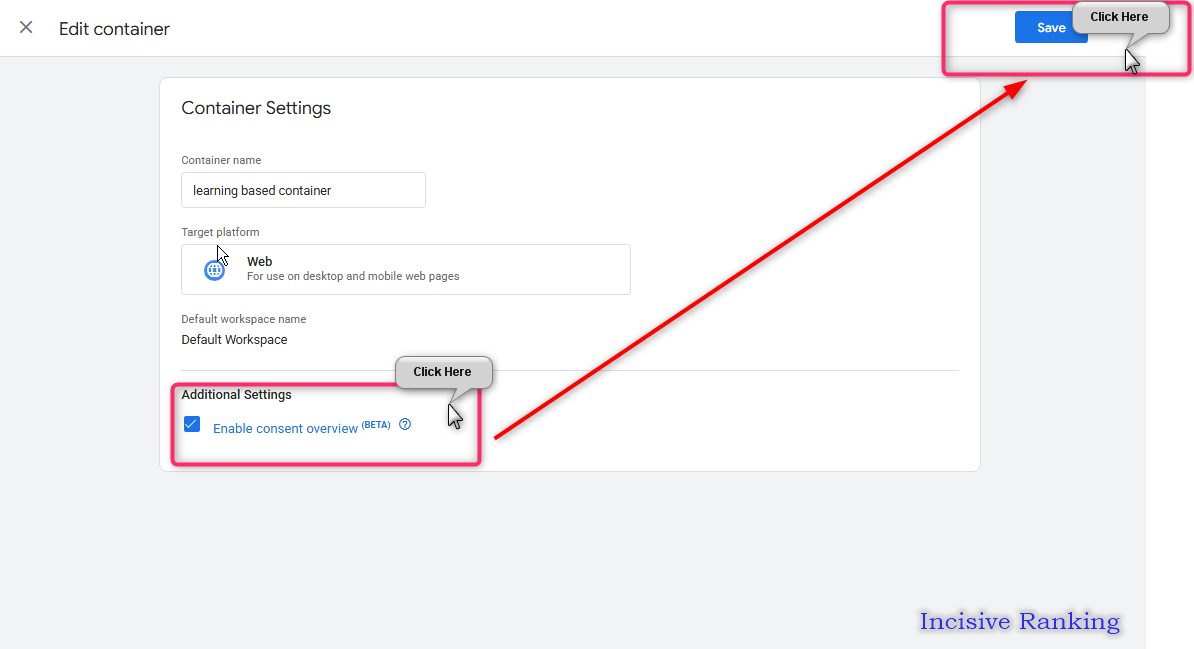Click the Additional Settings heading
The height and width of the screenshot is (649, 1194).
236,395
